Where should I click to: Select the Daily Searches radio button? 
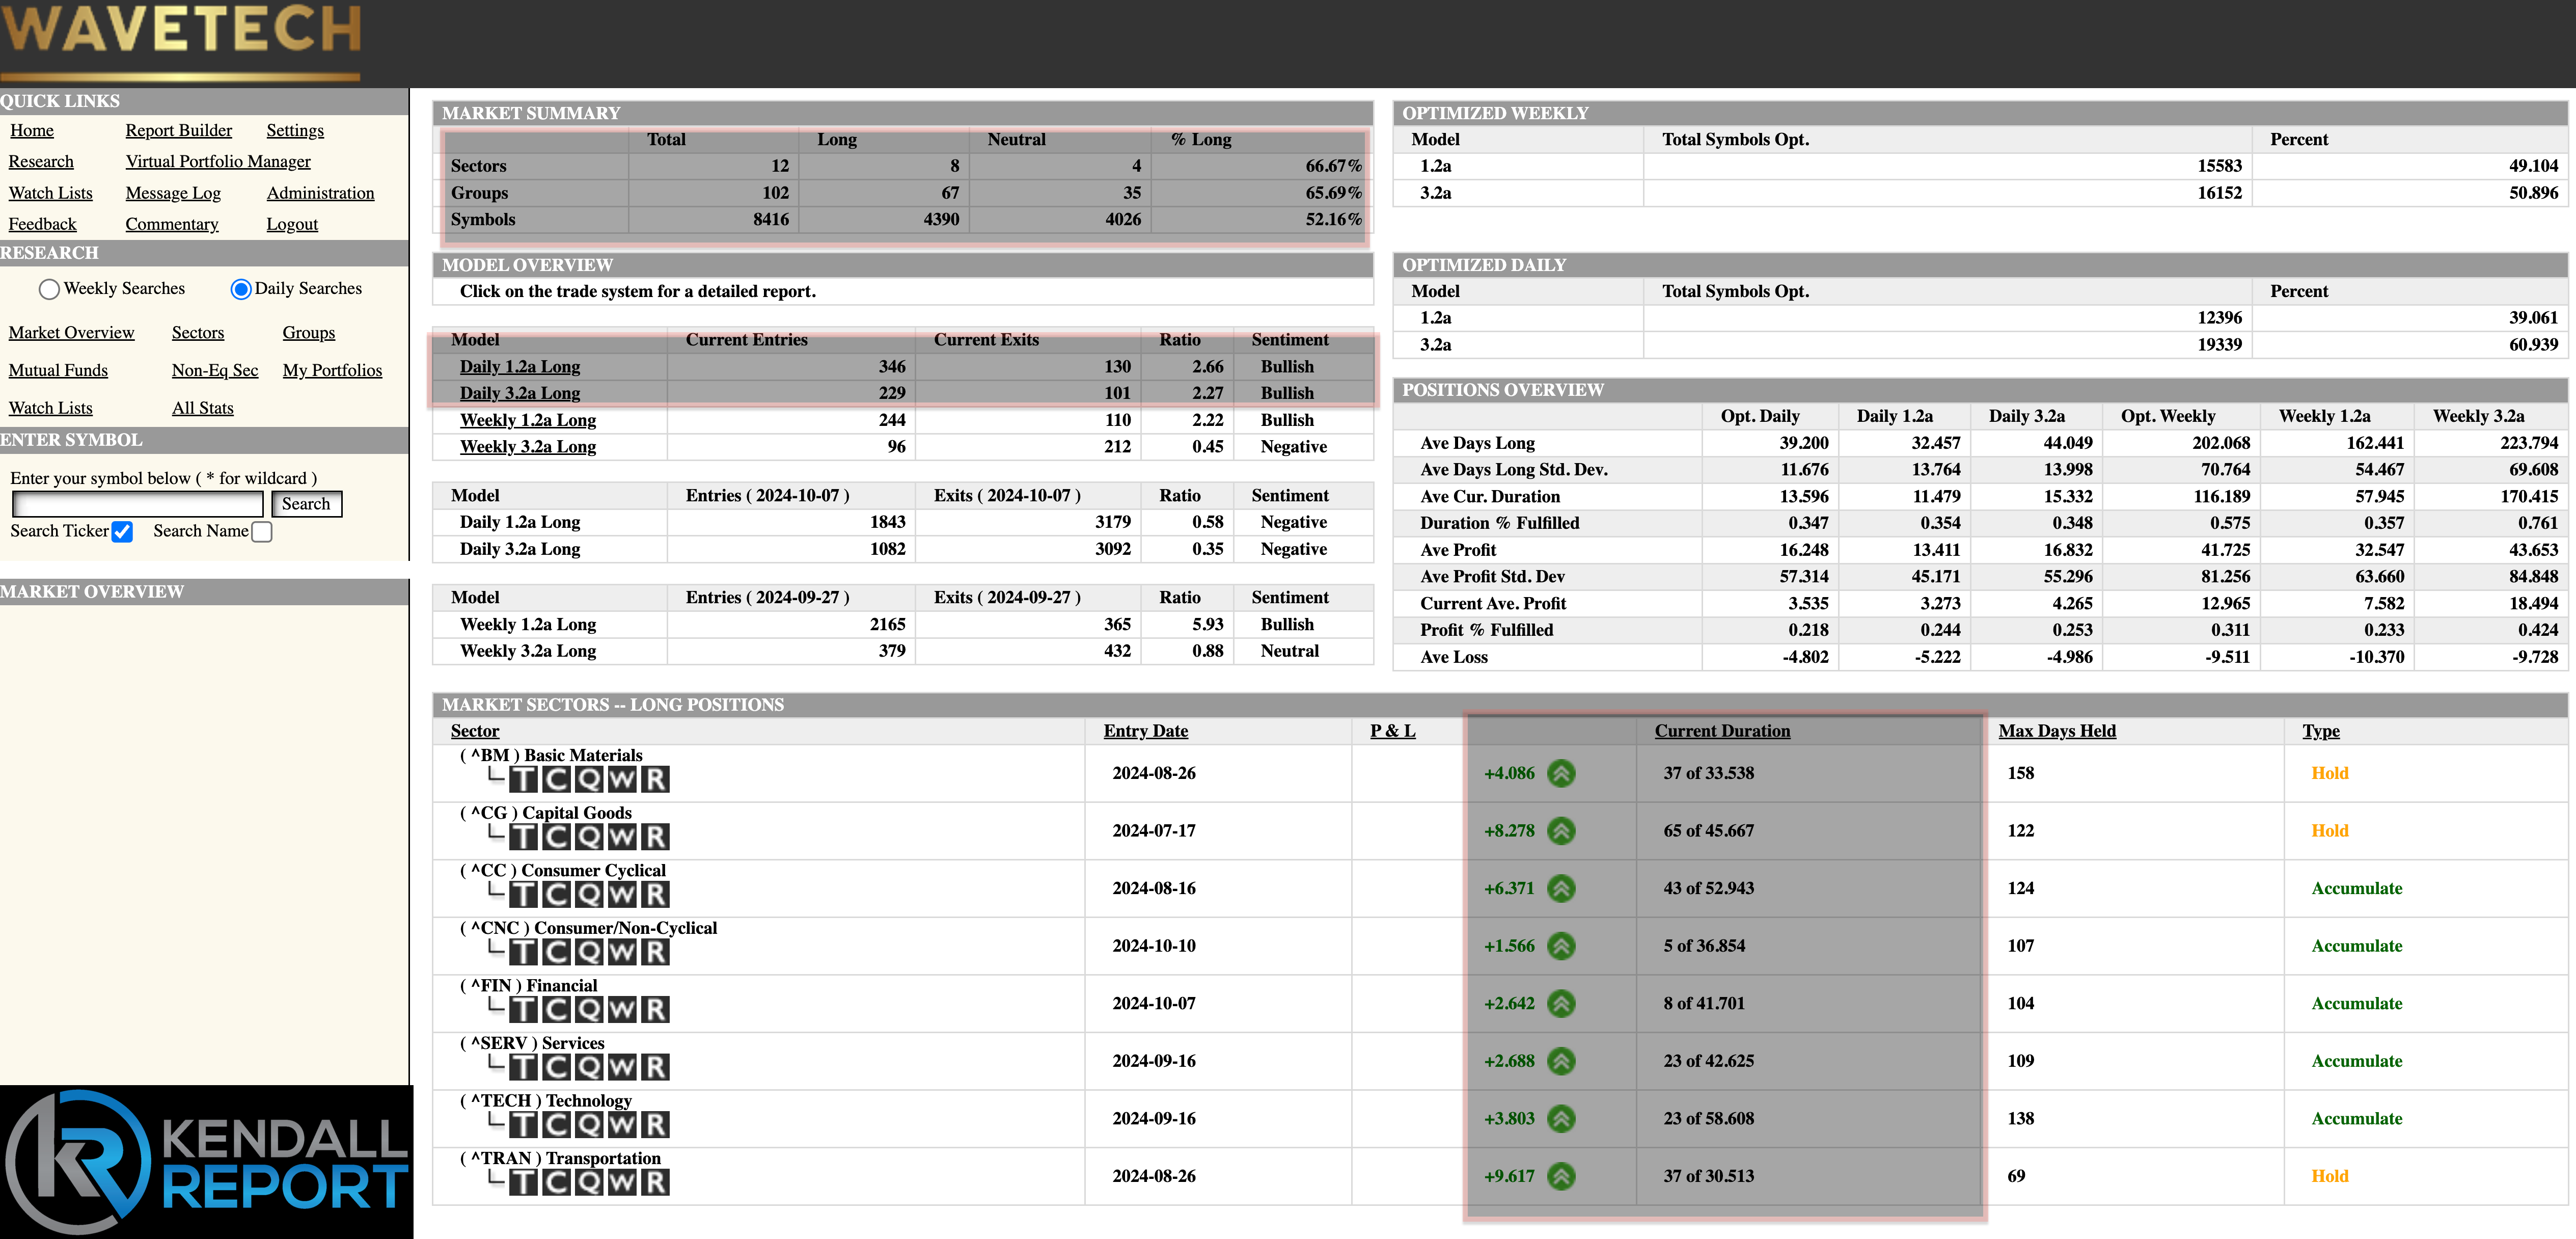point(240,289)
